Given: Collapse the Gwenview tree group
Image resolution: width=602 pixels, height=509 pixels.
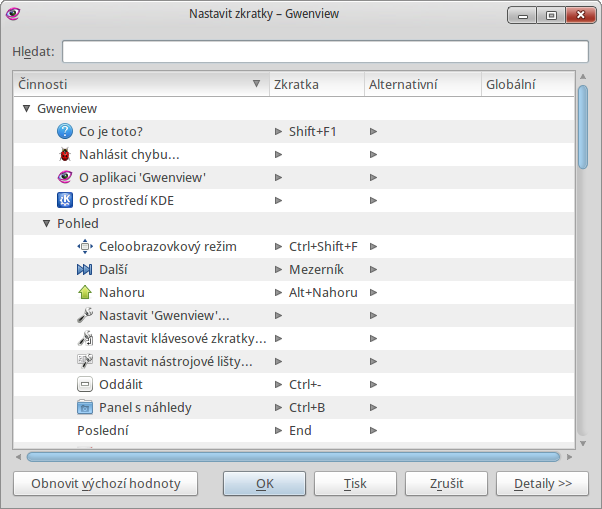Looking at the screenshot, I should (x=26, y=108).
